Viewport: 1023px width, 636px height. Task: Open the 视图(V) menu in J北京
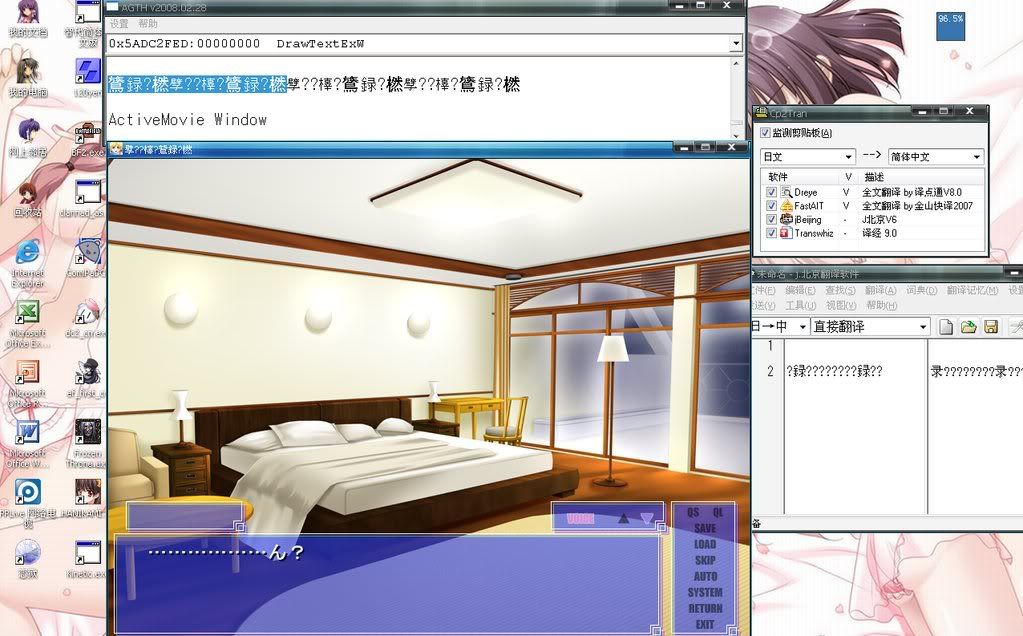click(841, 305)
